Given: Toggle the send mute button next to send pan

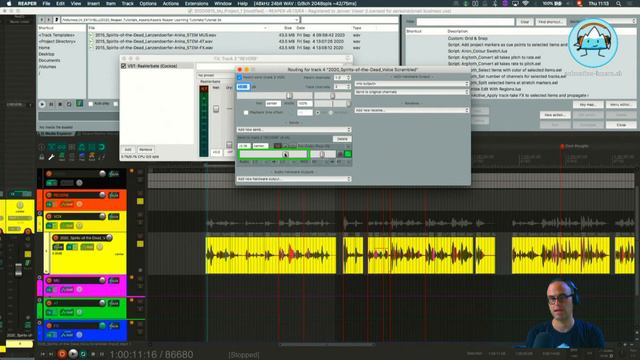Looking at the screenshot, I should pyautogui.click(x=340, y=154).
